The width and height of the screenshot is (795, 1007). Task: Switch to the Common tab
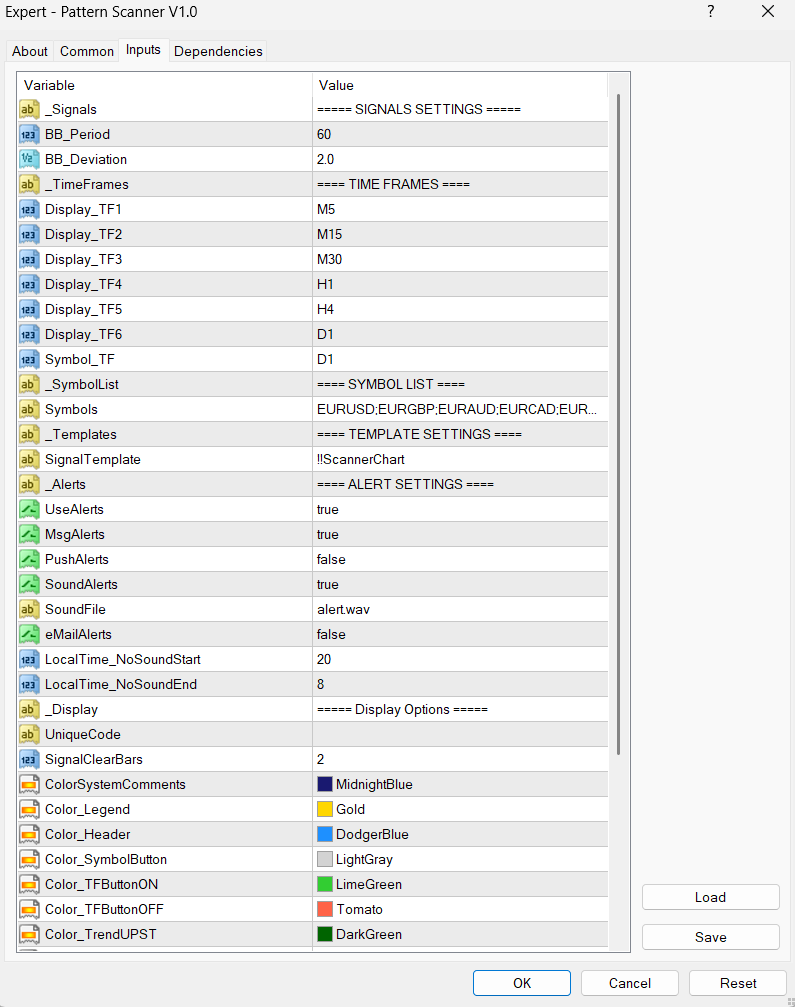pyautogui.click(x=87, y=51)
